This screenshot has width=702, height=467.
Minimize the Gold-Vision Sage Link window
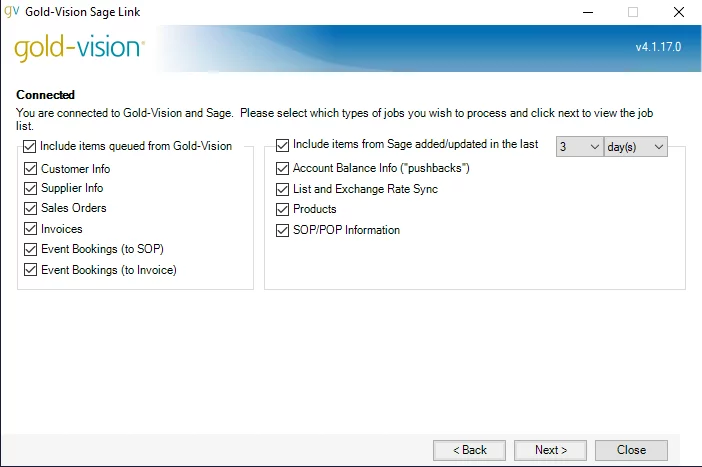coord(588,12)
